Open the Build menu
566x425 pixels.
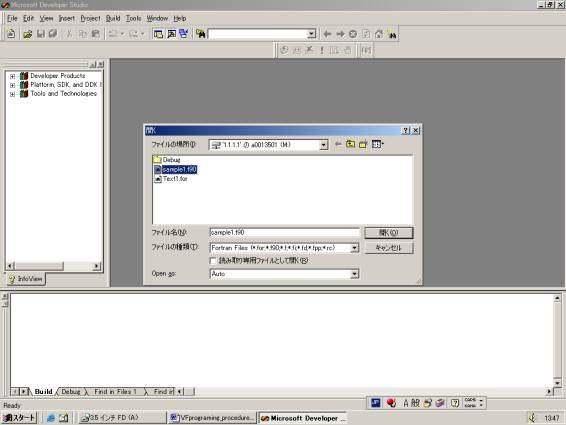(x=113, y=18)
